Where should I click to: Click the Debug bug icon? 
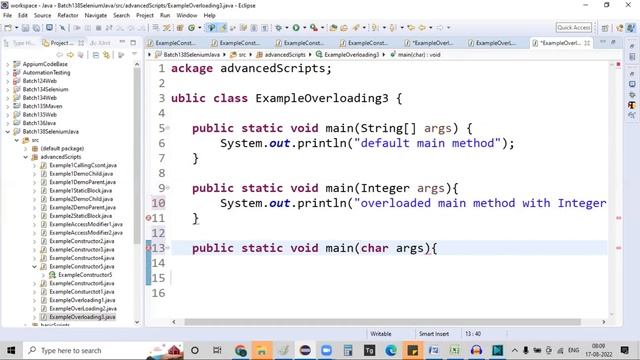coord(279,28)
